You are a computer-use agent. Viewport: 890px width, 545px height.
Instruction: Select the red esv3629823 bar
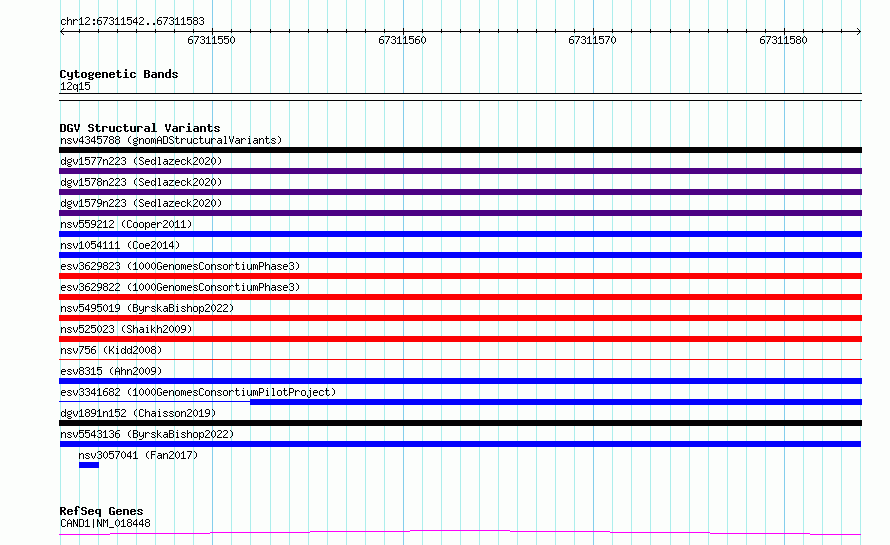[460, 276]
